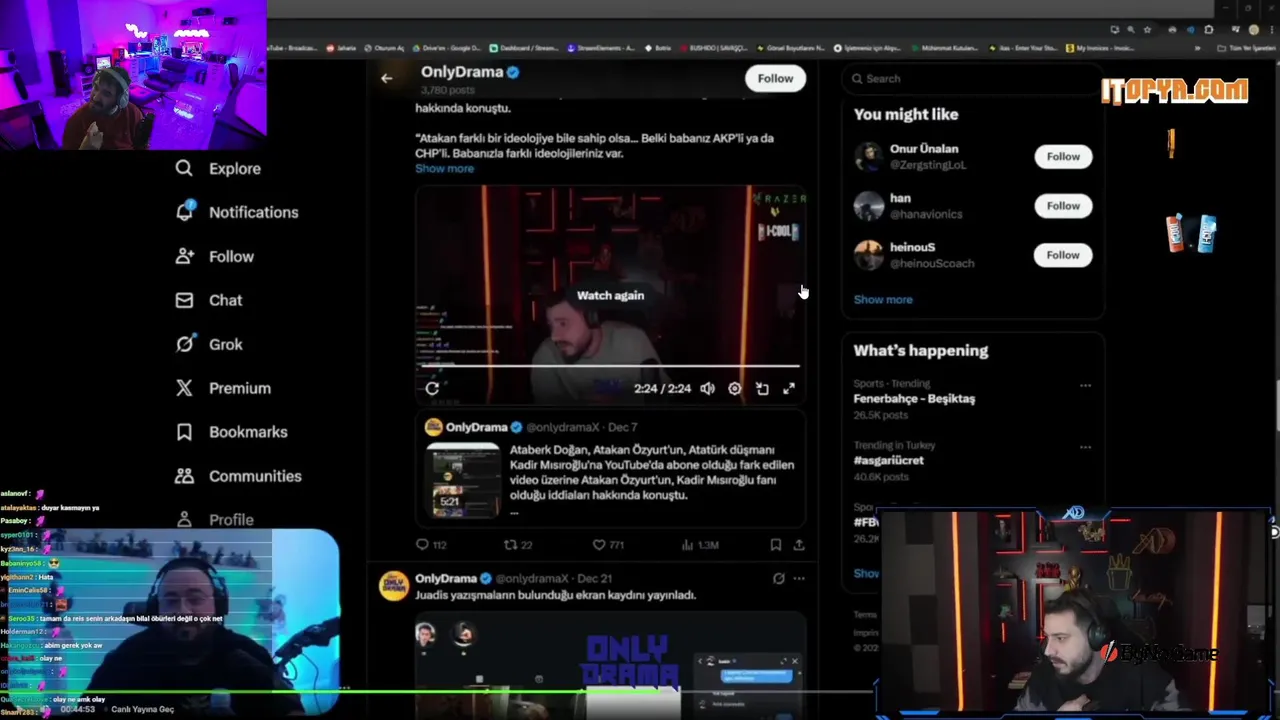Open heinouS profile avatar
The height and width of the screenshot is (720, 1280).
(x=869, y=255)
